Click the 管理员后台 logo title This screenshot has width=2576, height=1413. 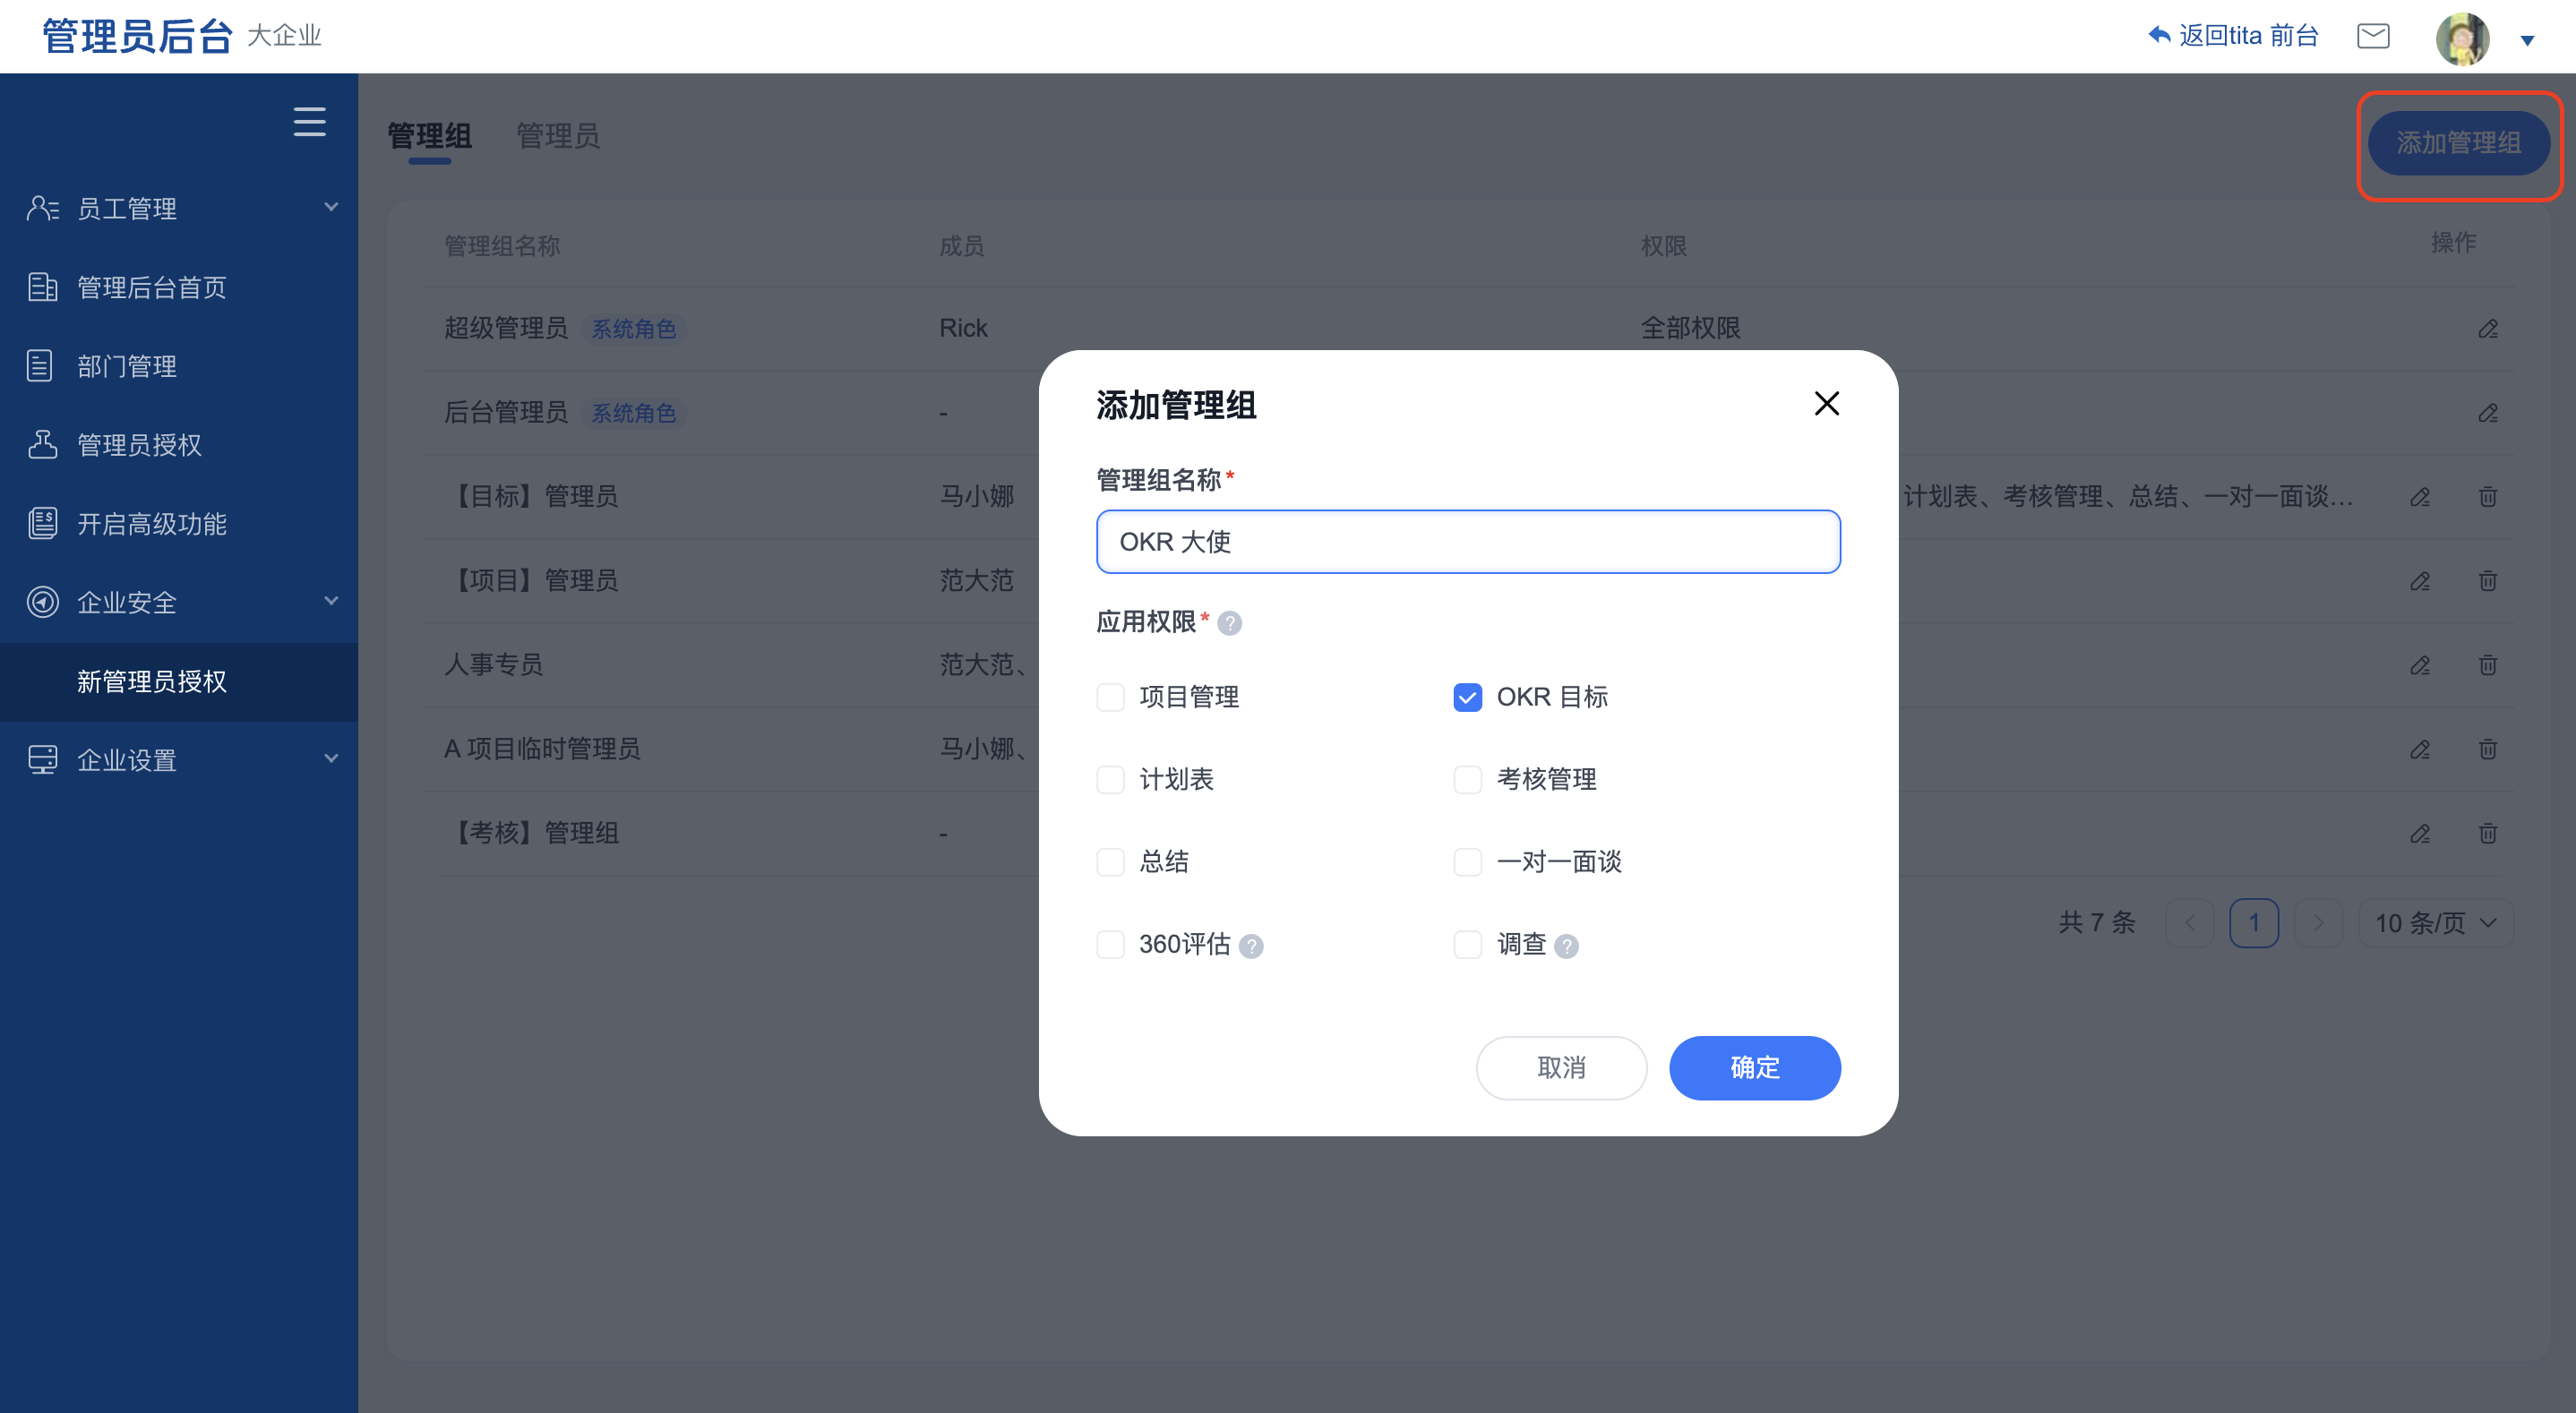137,37
